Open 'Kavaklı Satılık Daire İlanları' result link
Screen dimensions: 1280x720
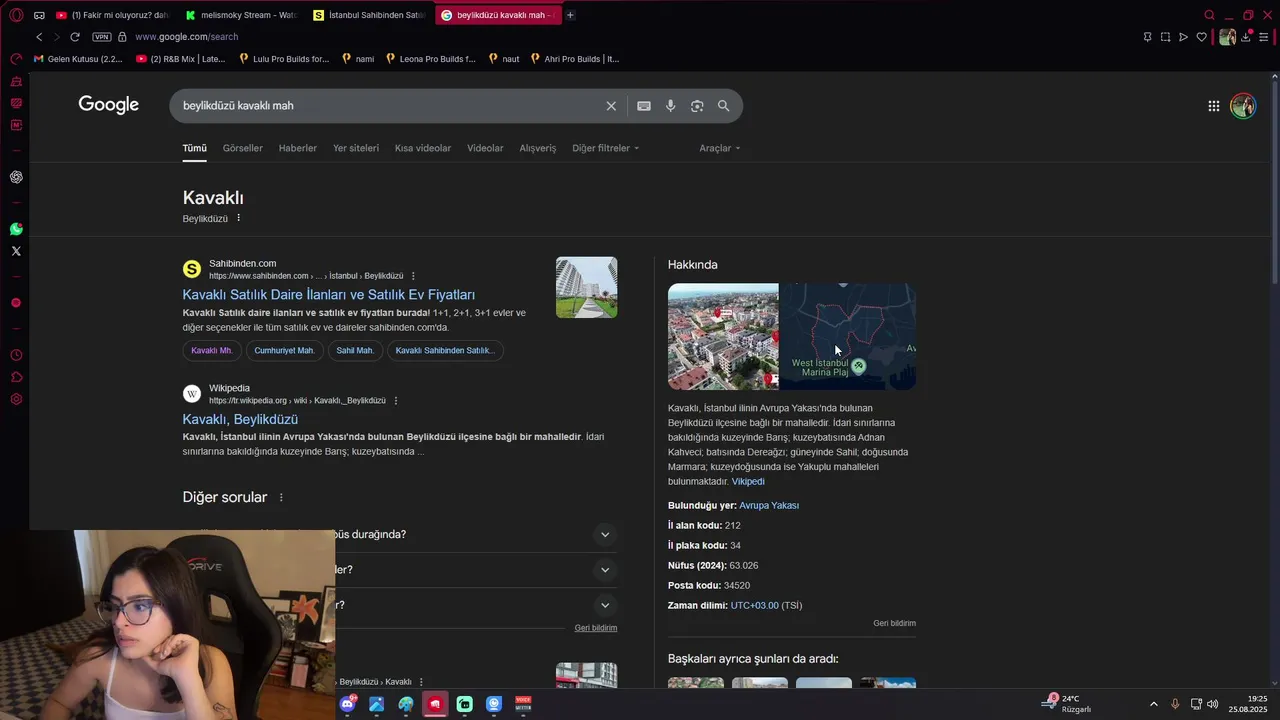pyautogui.click(x=328, y=295)
